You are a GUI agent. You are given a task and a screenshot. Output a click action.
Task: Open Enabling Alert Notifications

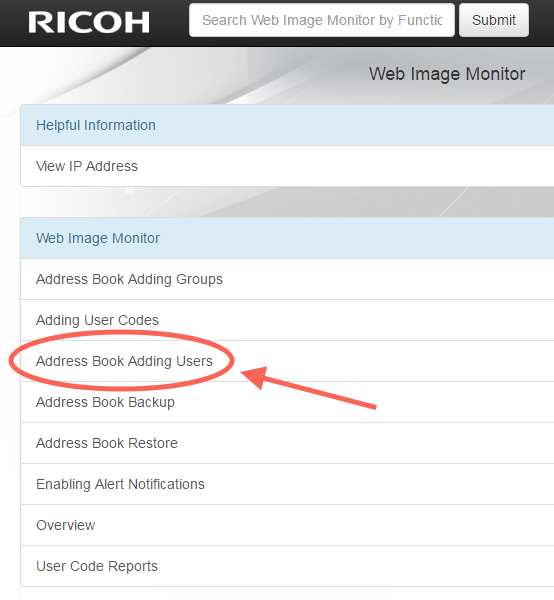click(x=287, y=484)
